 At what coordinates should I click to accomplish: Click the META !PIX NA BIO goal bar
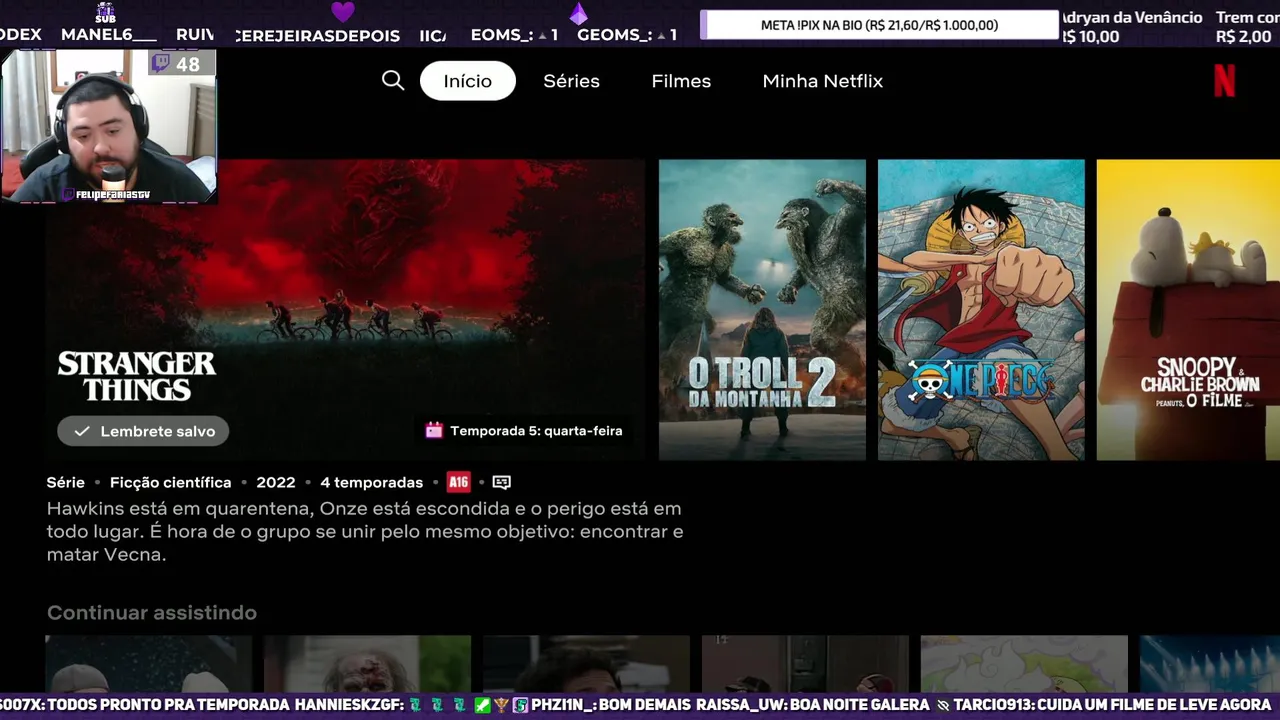coord(879,25)
